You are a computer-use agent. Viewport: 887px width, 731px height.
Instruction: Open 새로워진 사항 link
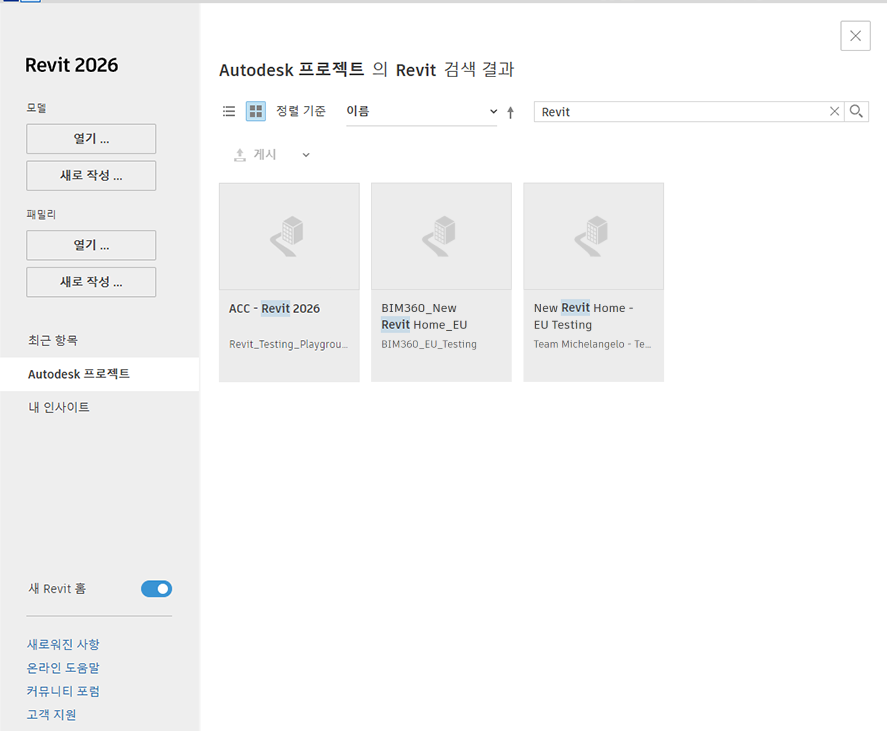[x=63, y=644]
